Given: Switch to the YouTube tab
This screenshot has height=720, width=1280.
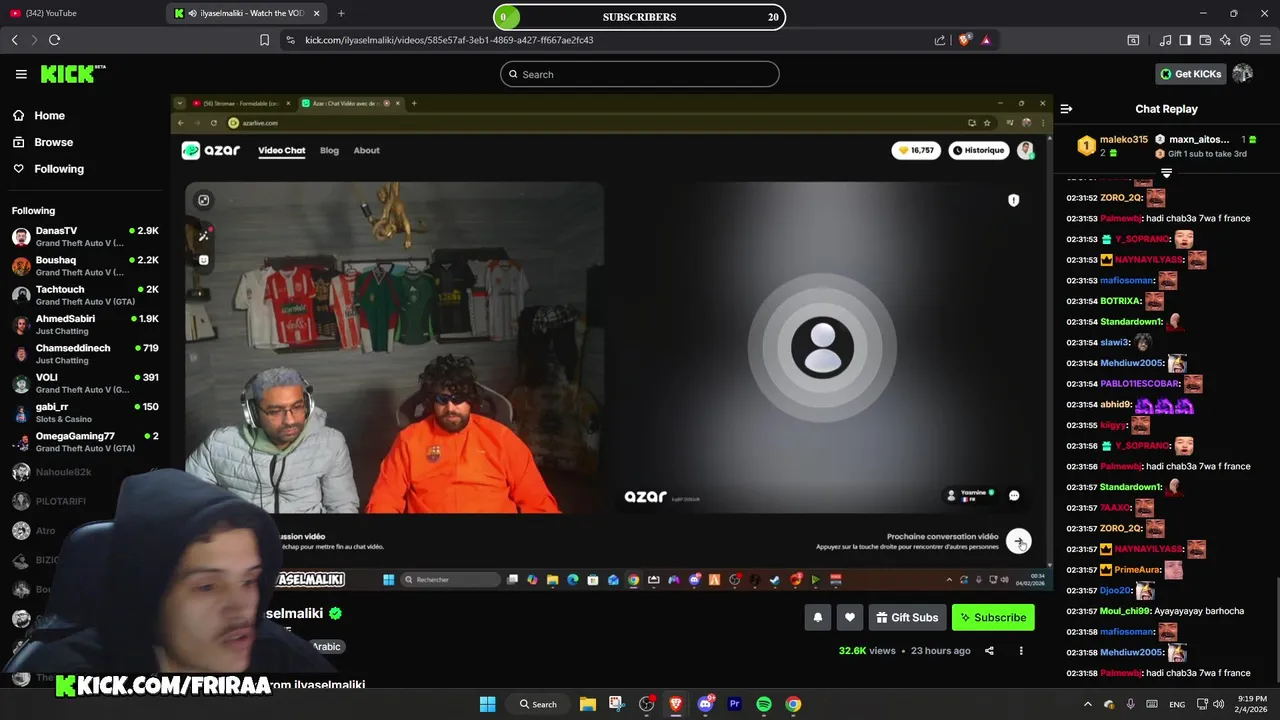Looking at the screenshot, I should 80,13.
